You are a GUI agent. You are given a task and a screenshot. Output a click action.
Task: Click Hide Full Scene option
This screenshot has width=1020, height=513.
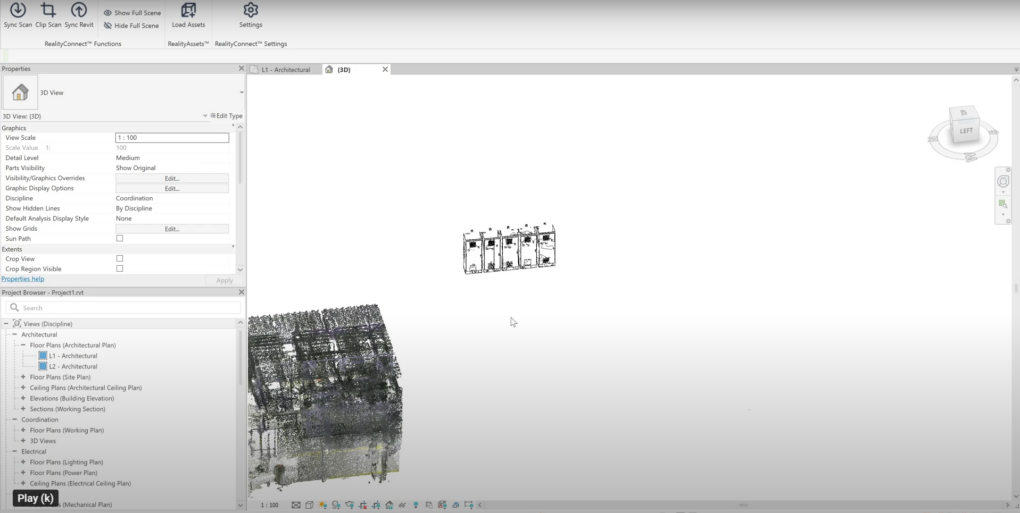click(131, 26)
